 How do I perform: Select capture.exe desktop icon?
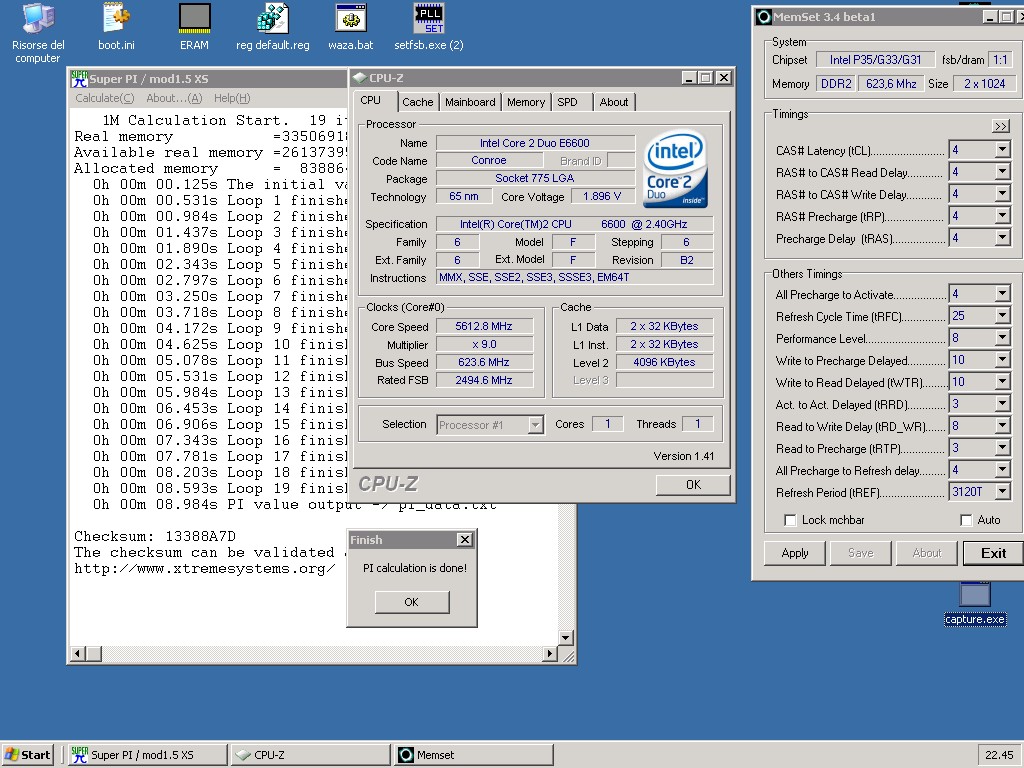pos(975,604)
